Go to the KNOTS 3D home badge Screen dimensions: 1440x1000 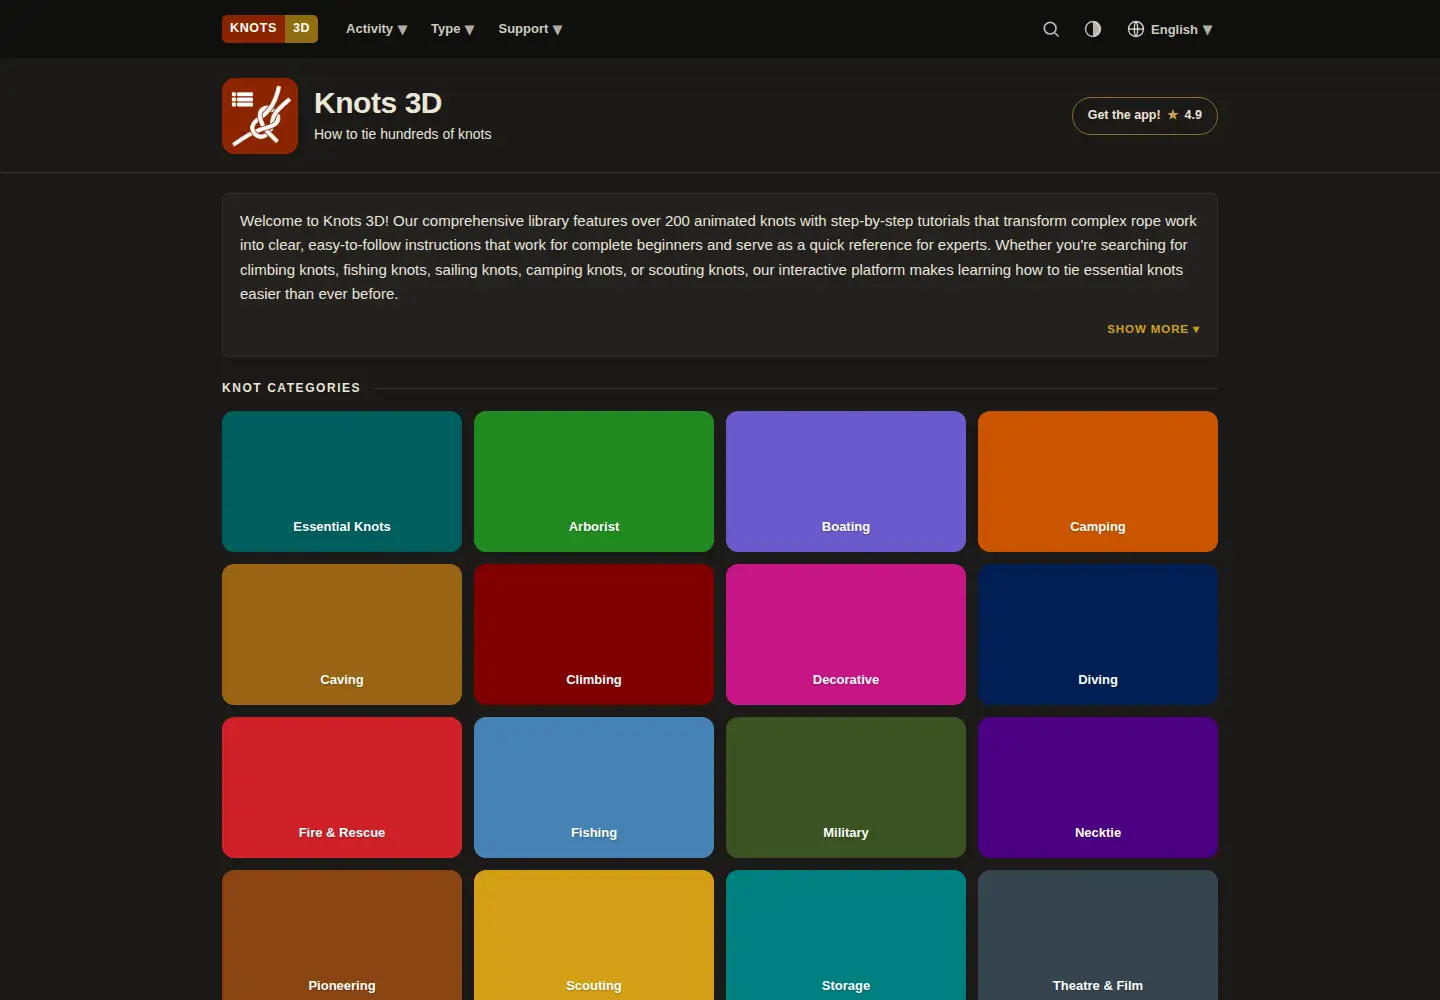(x=270, y=28)
